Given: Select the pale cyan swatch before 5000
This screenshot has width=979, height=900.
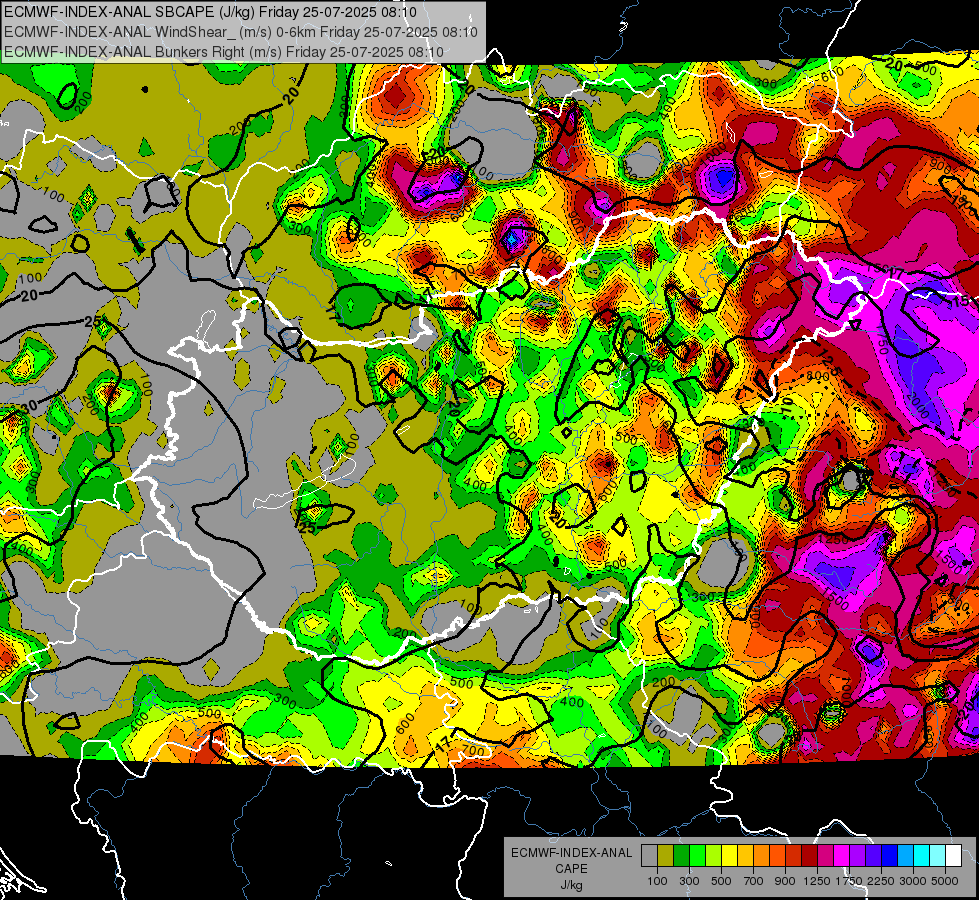Looking at the screenshot, I should pos(938,856).
